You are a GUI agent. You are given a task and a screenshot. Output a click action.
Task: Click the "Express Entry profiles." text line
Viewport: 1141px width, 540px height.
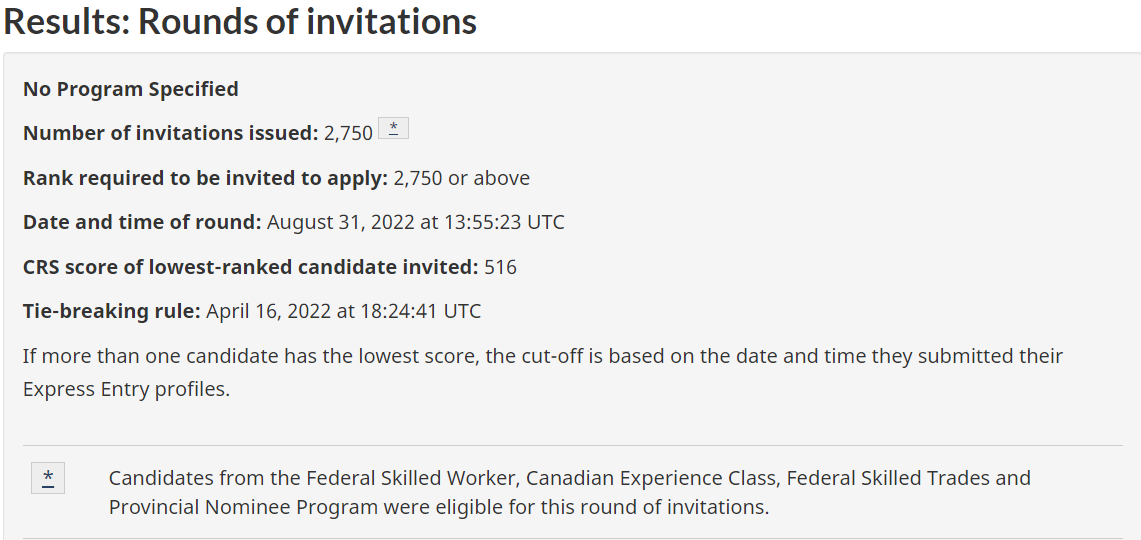(127, 389)
